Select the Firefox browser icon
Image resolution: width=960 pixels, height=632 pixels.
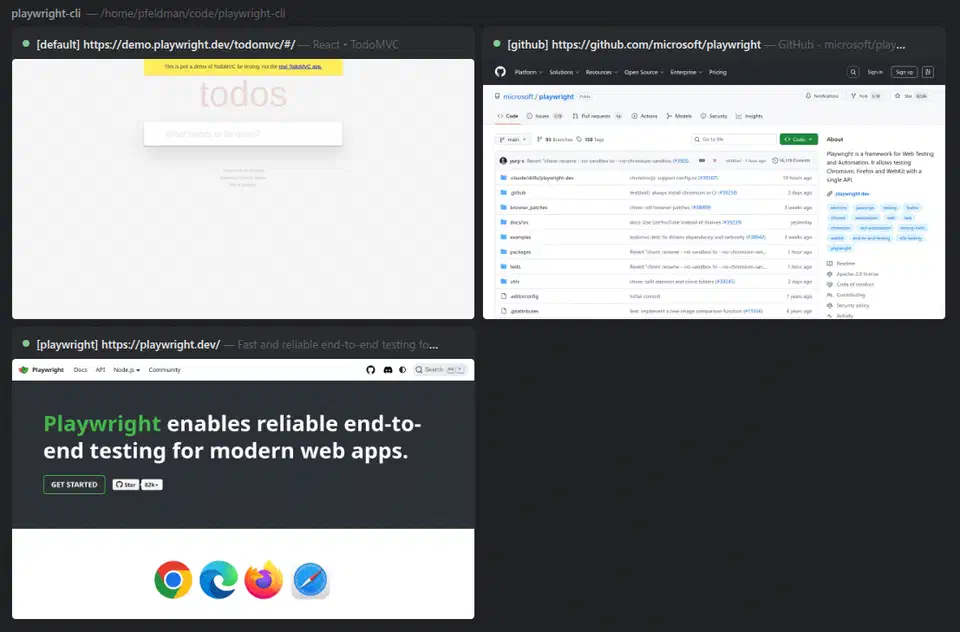263,580
